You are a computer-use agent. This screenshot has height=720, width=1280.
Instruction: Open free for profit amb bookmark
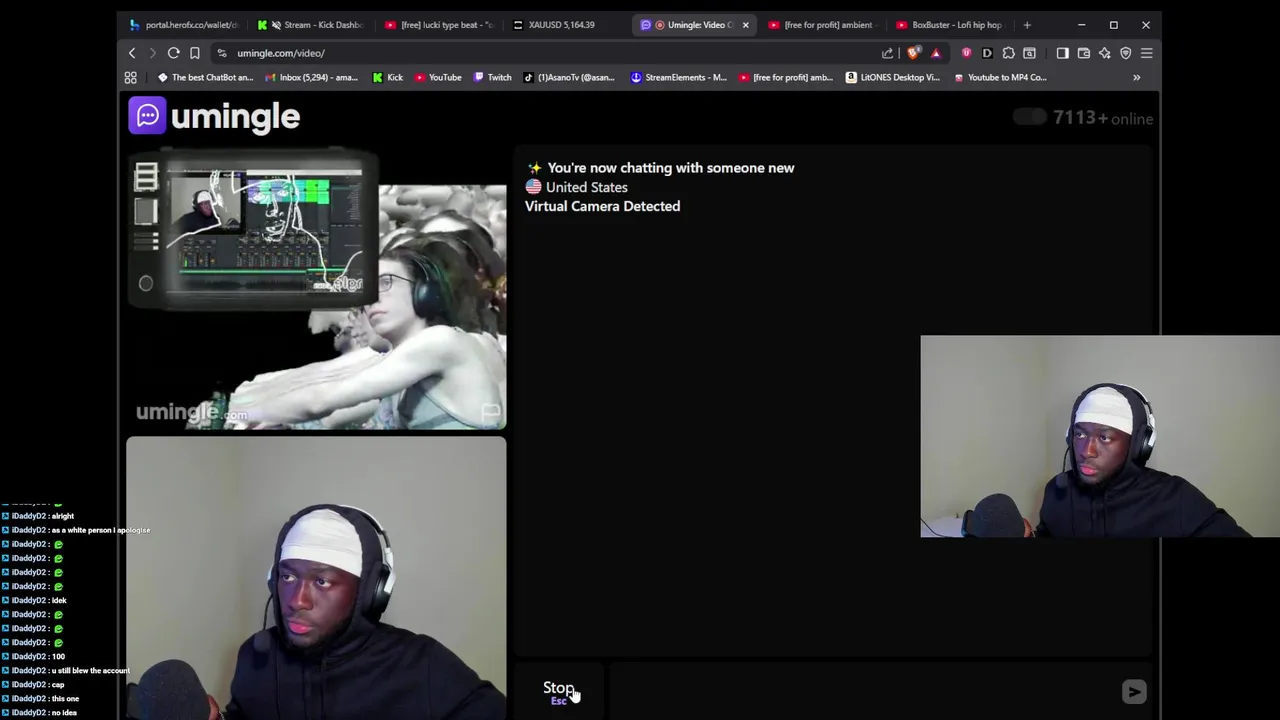coord(786,77)
